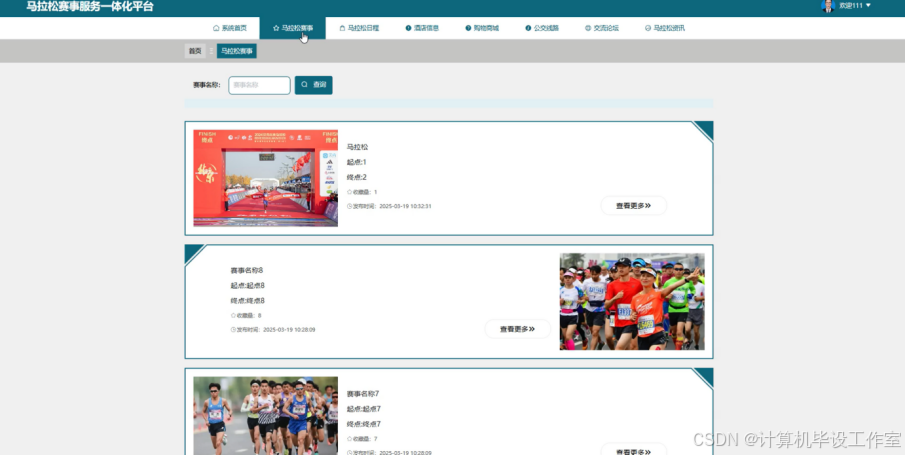This screenshot has height=455, width=905.
Task: Open the 赛事名称7 runners photo
Action: pos(265,416)
